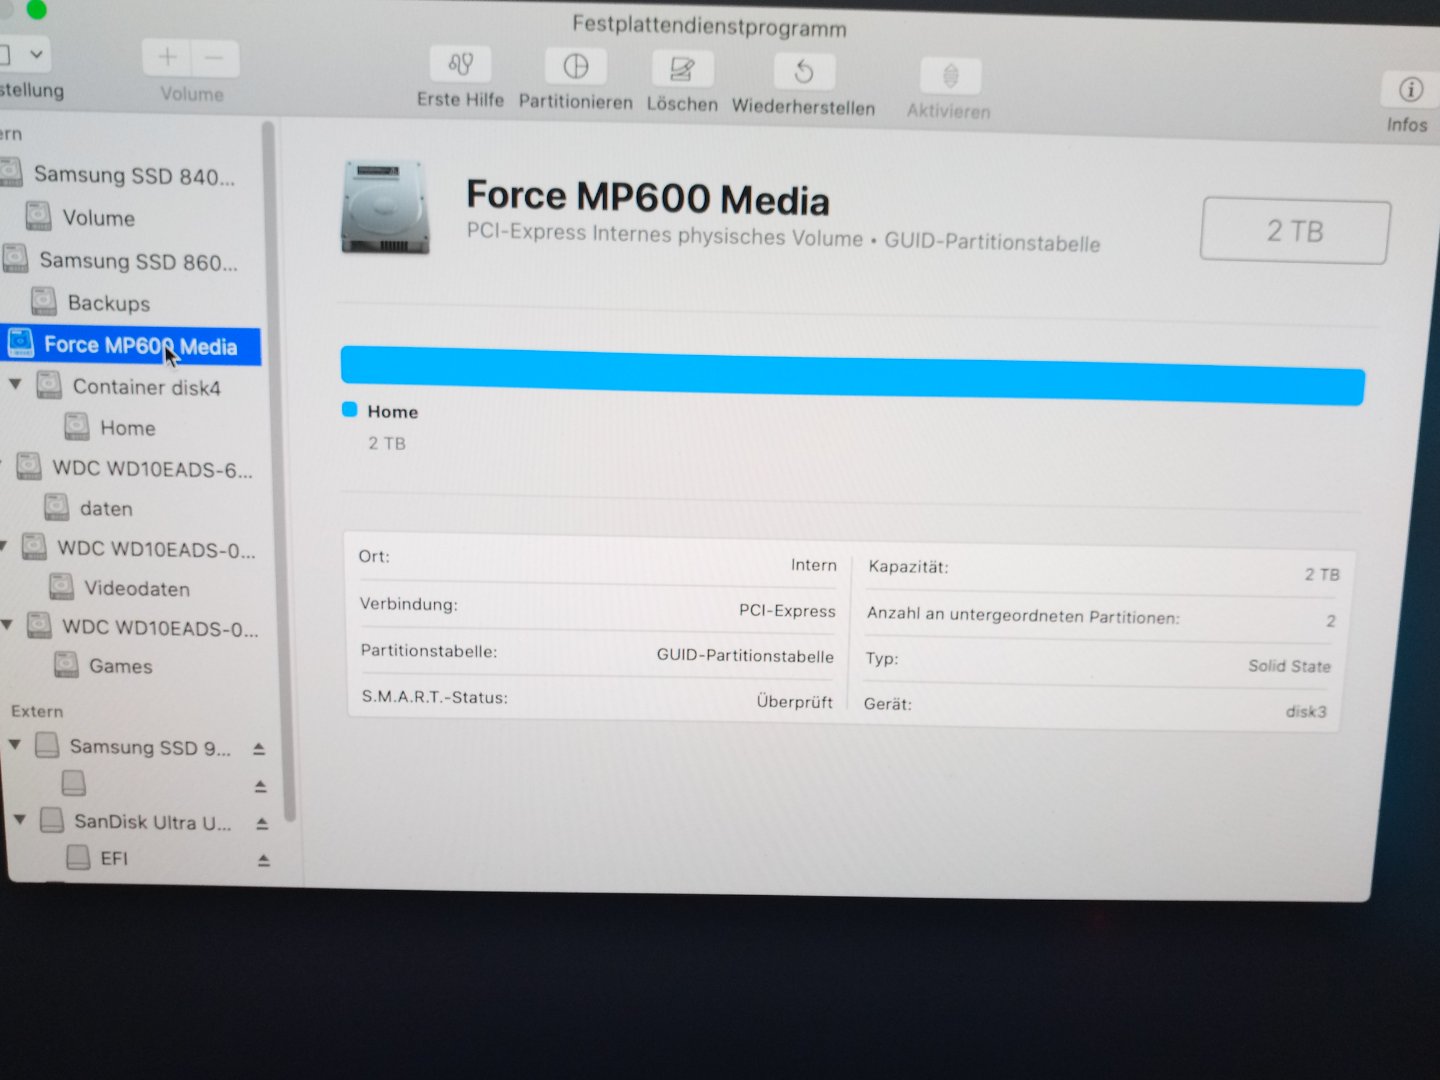Image resolution: width=1440 pixels, height=1080 pixels.
Task: Click the Kapazität value 2 TB
Action: coord(1321,574)
